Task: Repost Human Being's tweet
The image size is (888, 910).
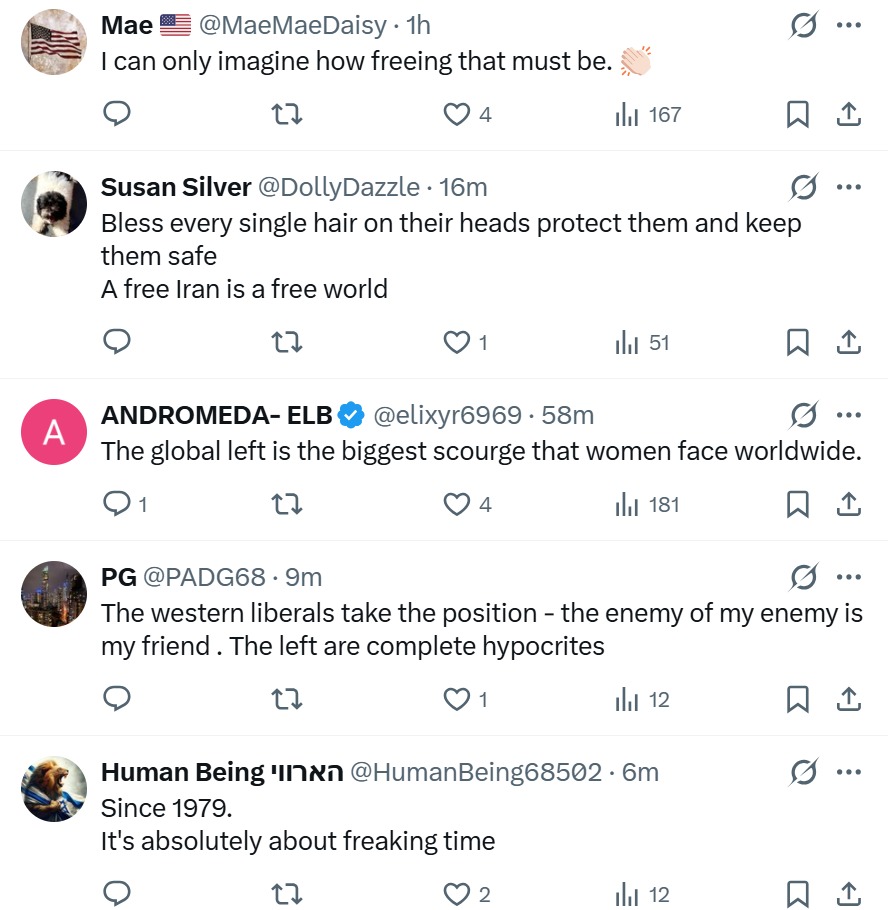Action: coord(287,895)
